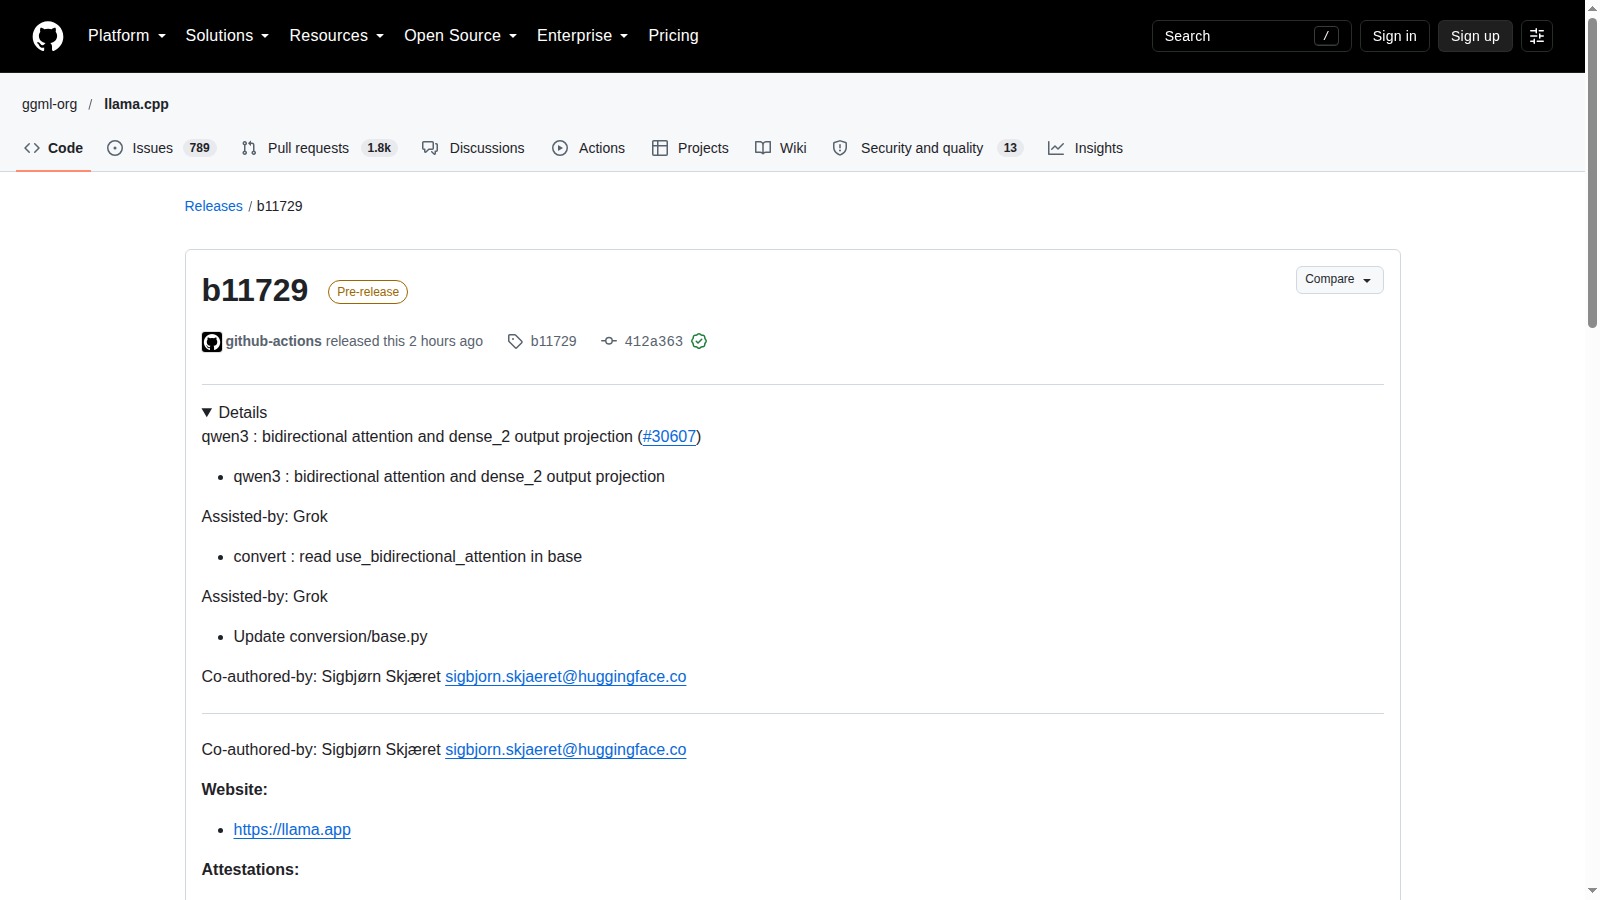
Task: Expand the Open Source menu
Action: (x=460, y=36)
